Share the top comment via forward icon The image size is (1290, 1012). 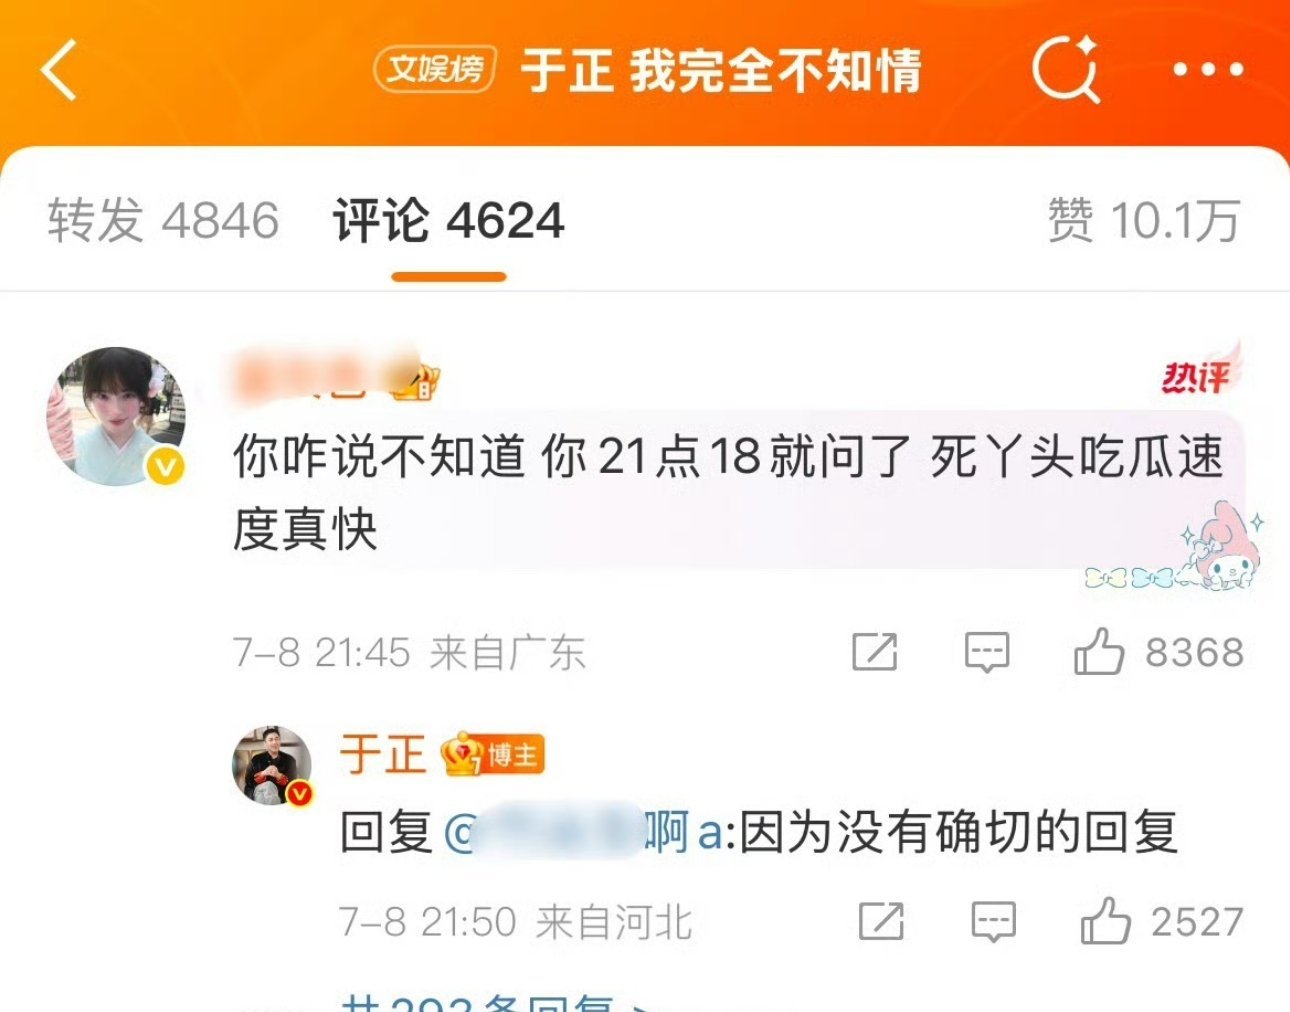[x=874, y=652]
